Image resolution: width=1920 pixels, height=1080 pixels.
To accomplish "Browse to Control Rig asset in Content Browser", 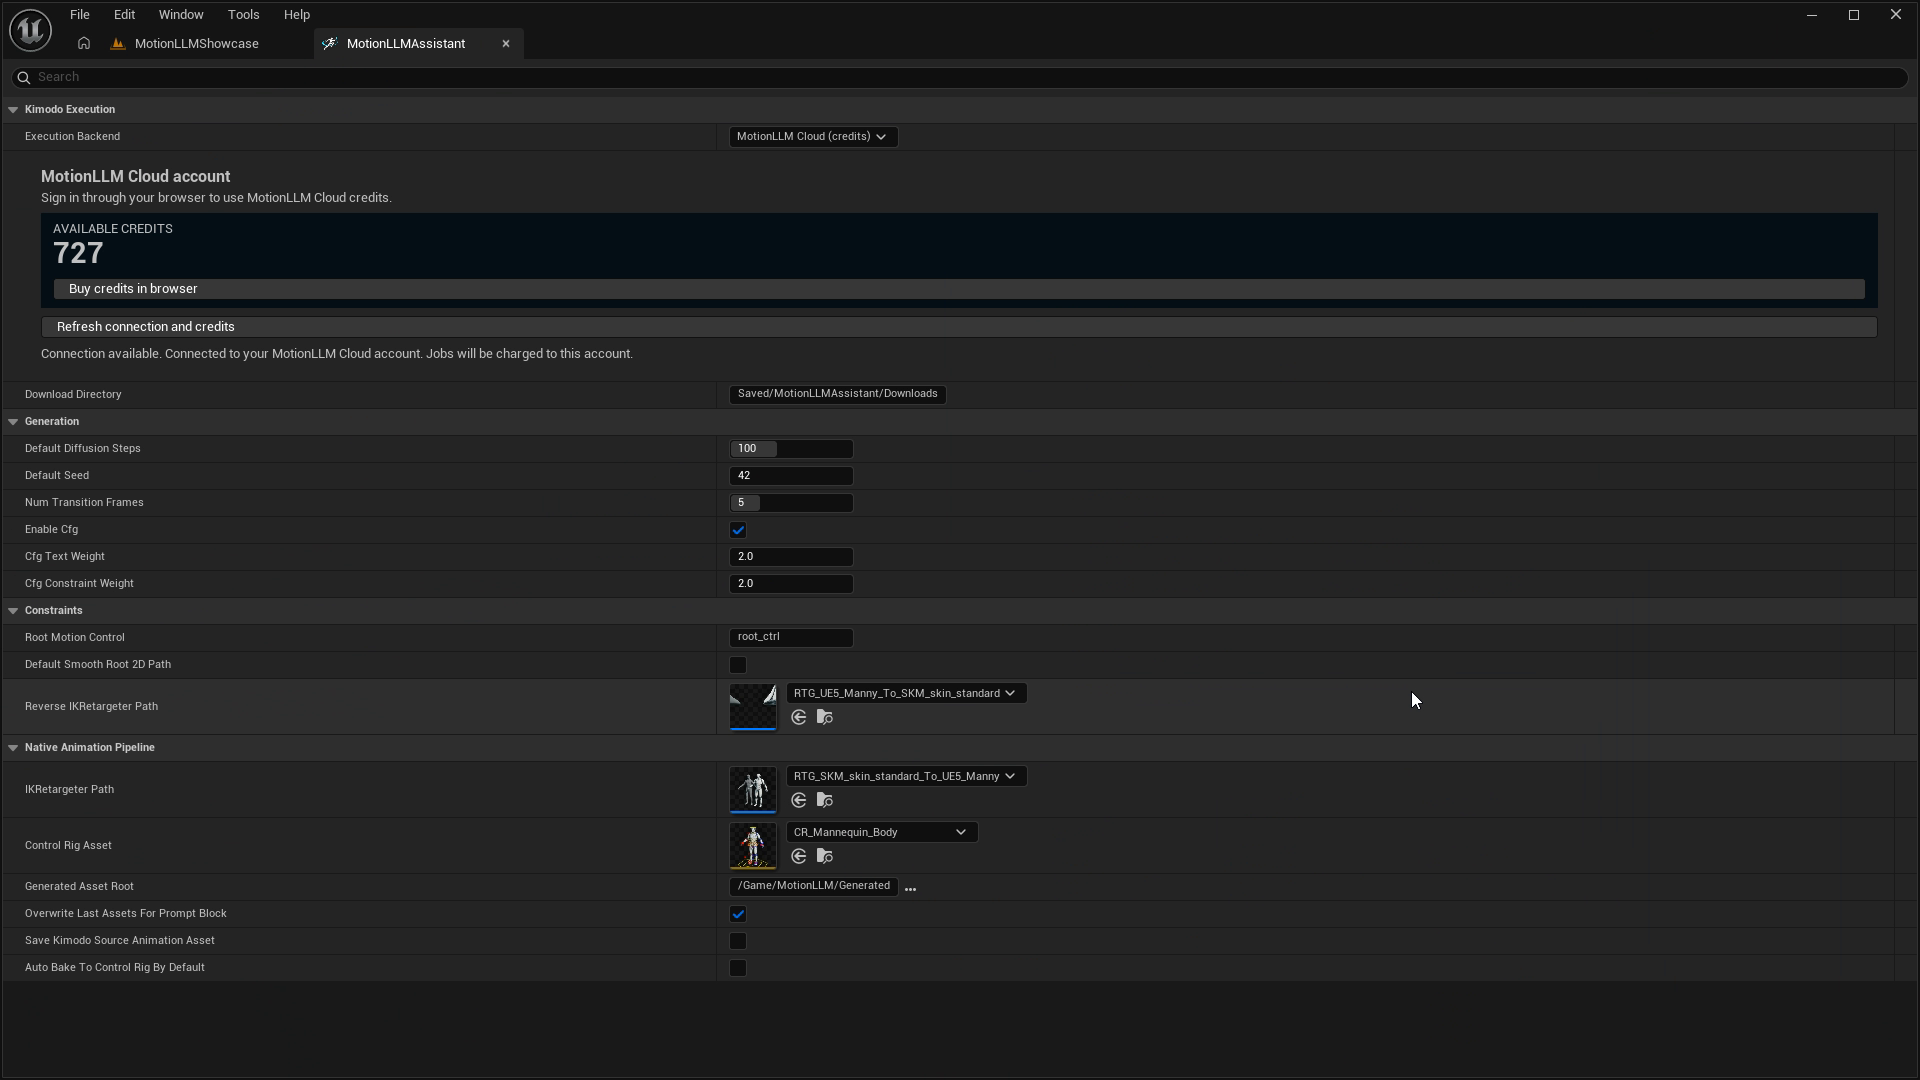I will [825, 856].
